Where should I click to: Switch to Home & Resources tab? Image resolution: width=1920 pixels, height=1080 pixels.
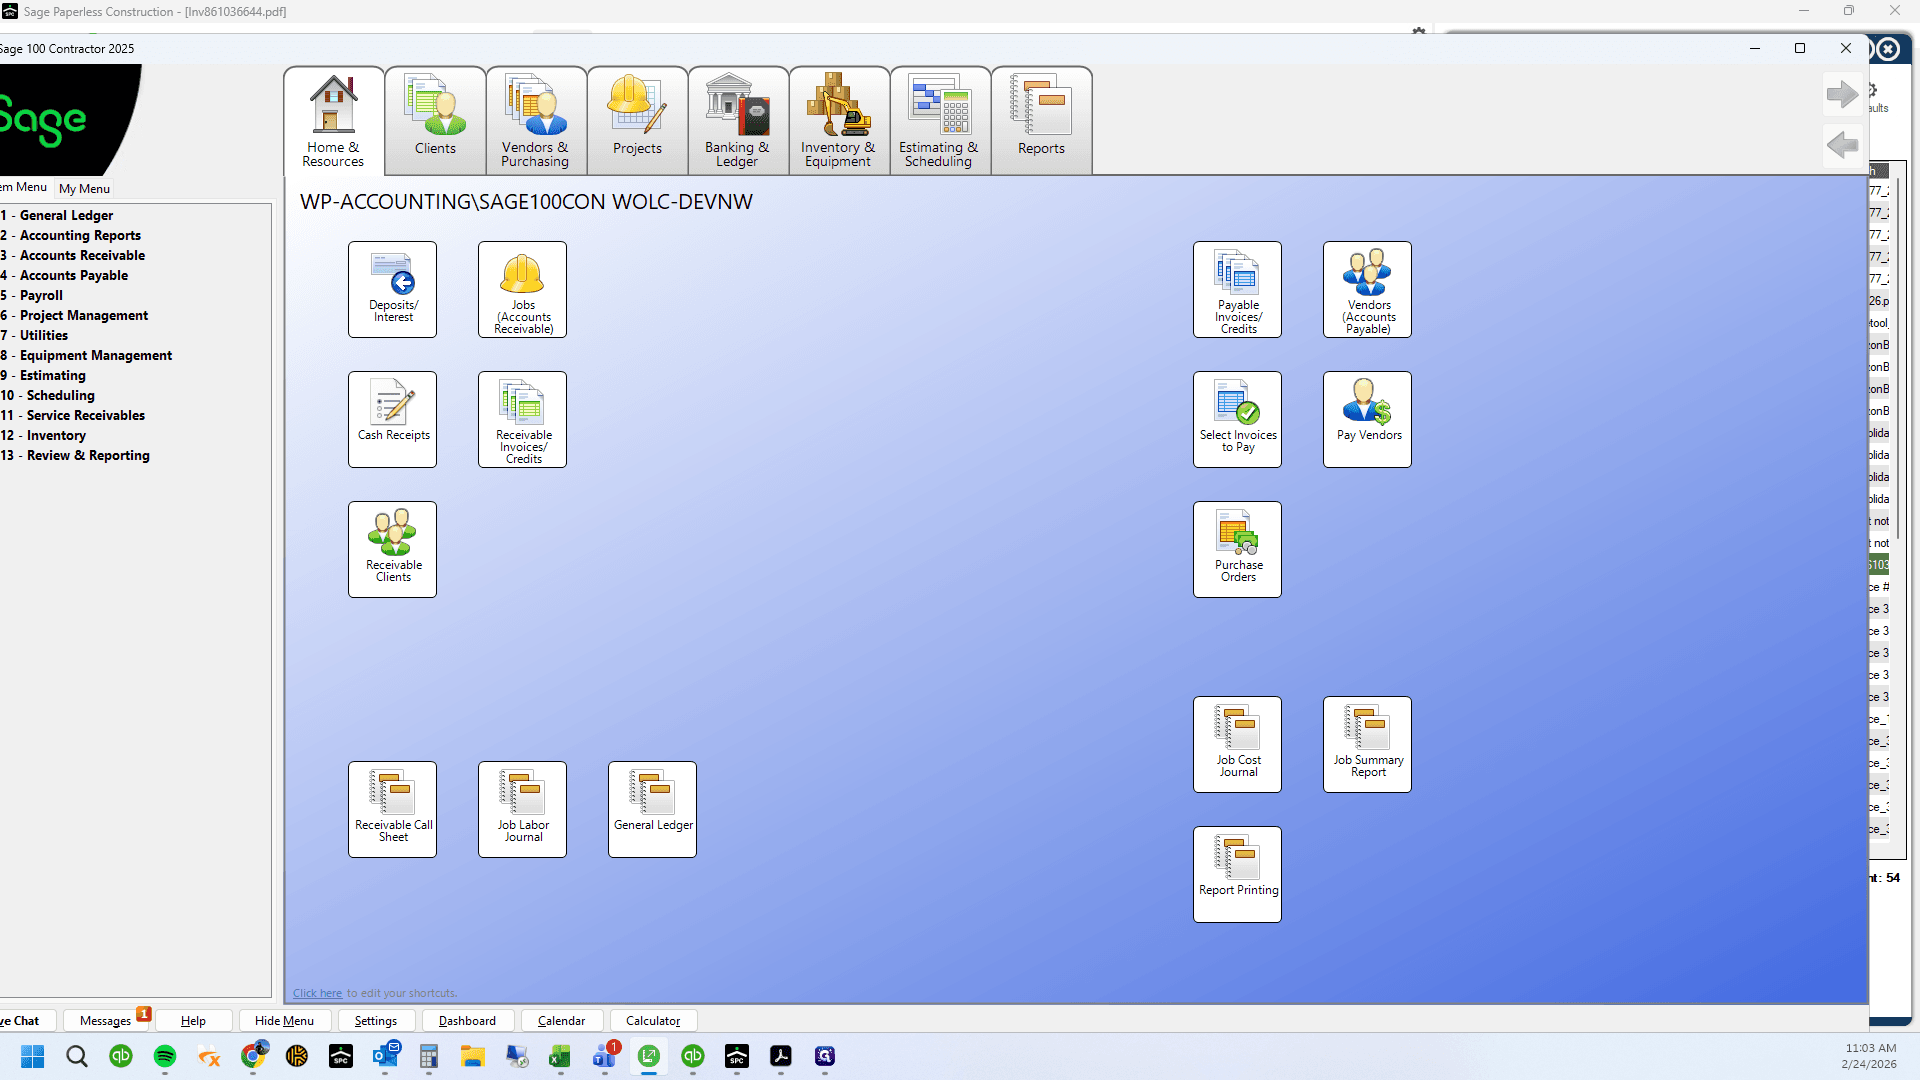334,121
